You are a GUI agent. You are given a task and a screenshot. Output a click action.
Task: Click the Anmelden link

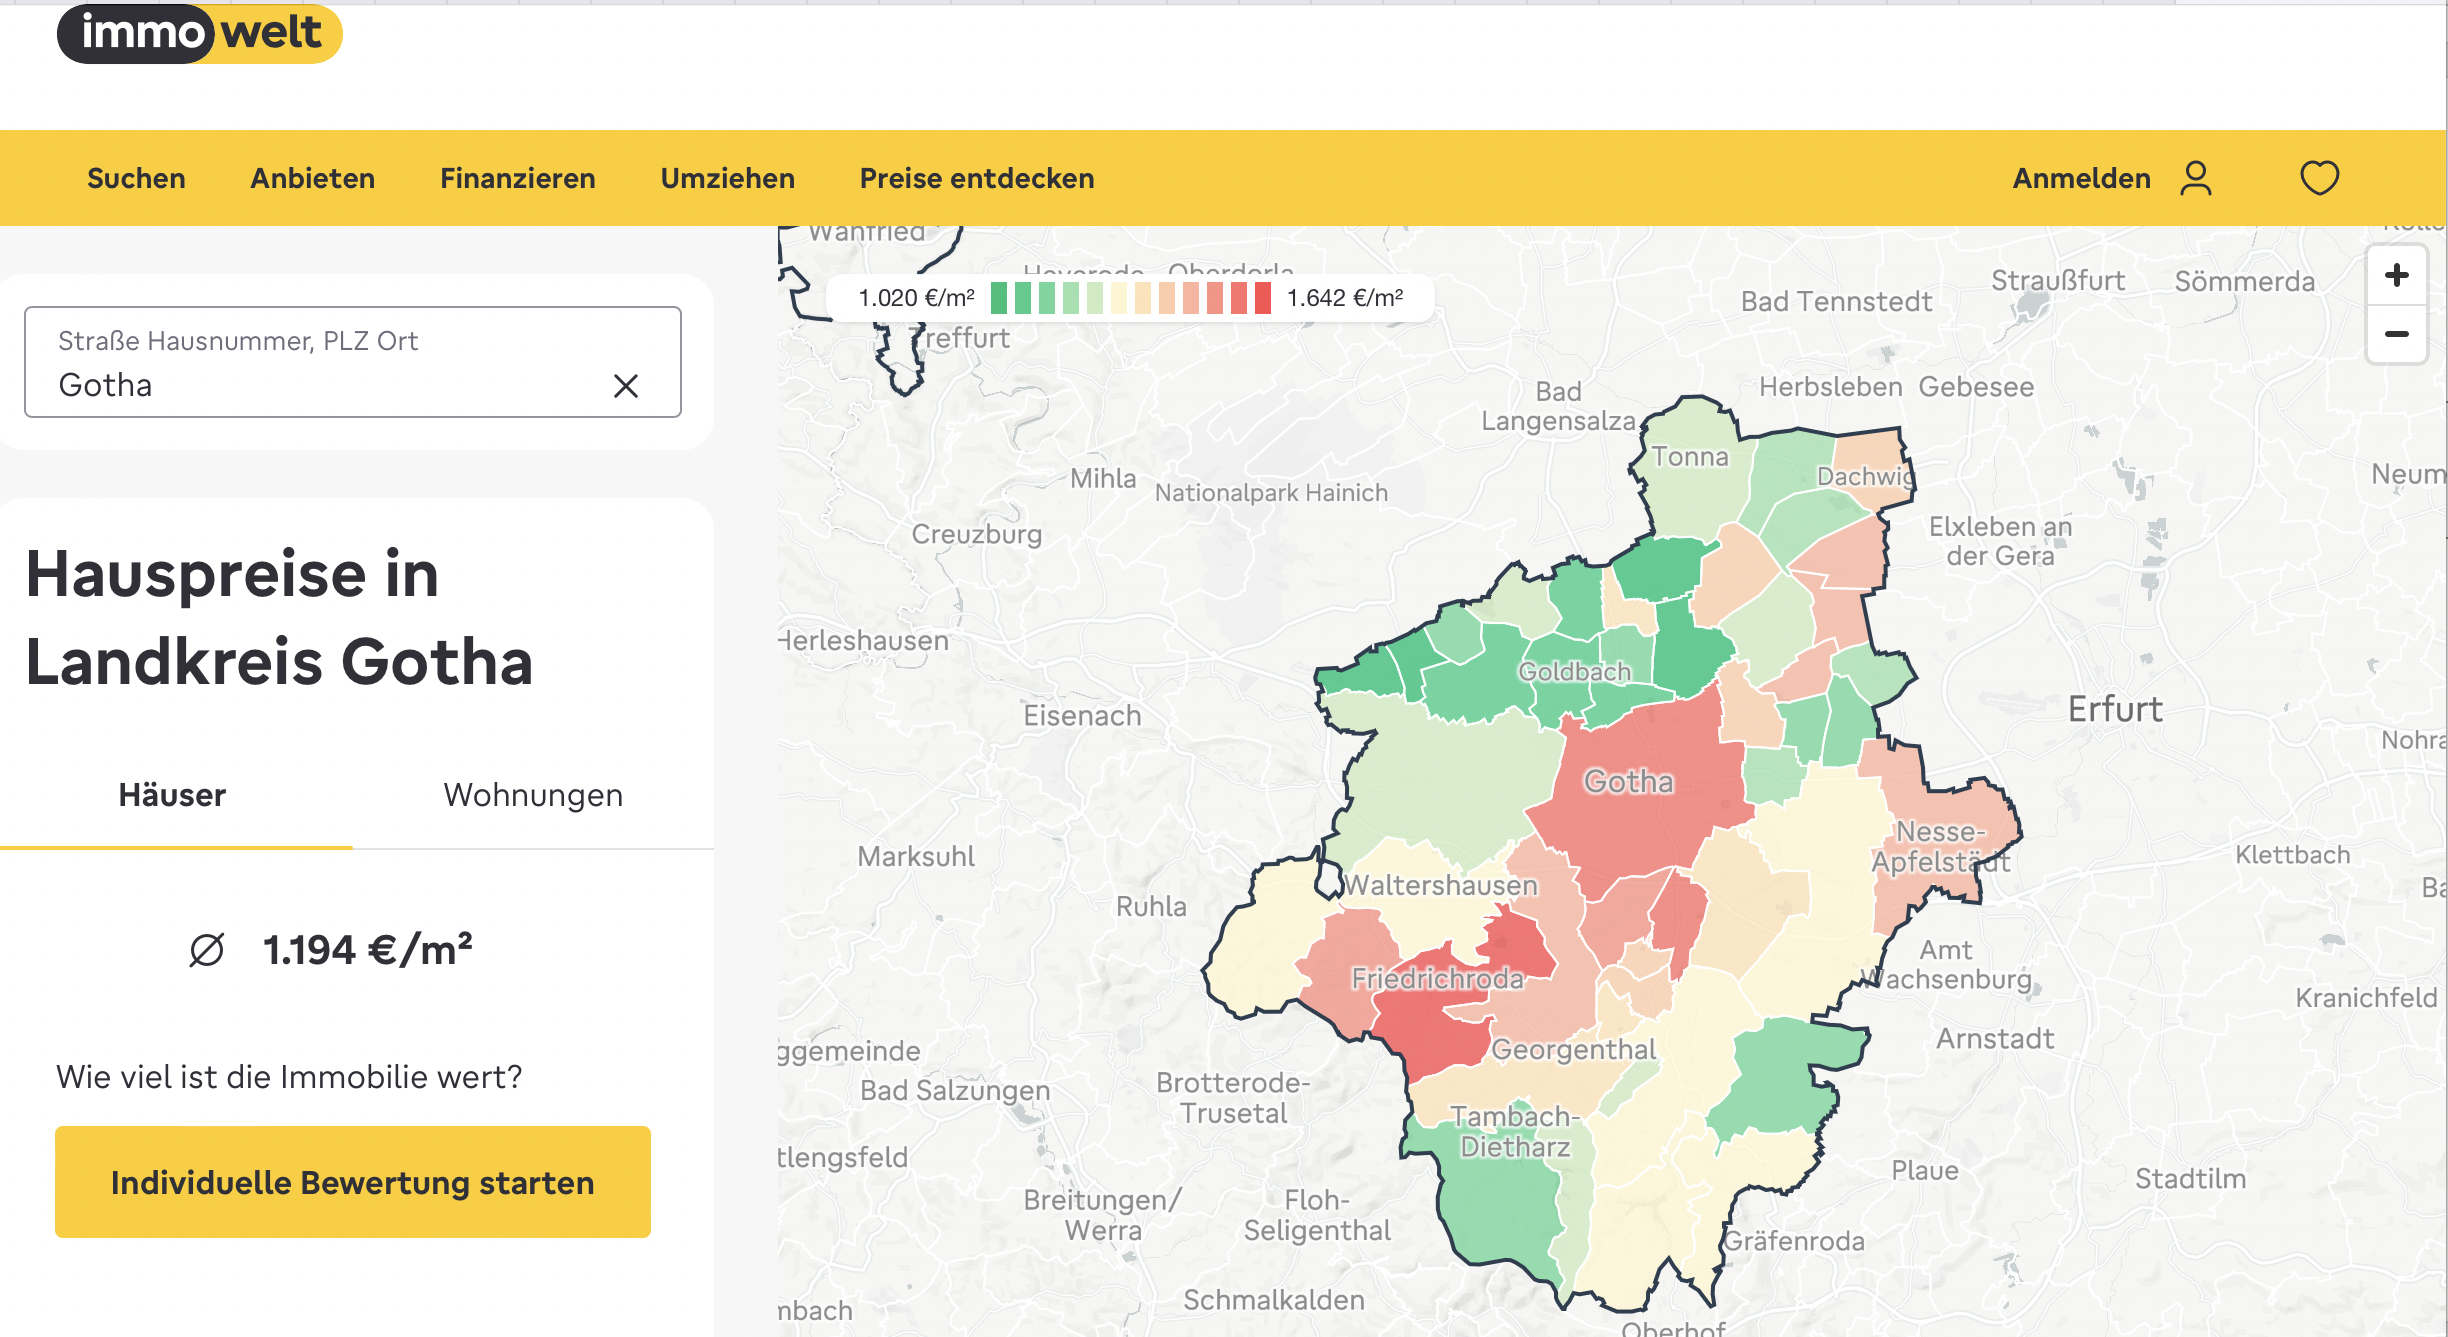pyautogui.click(x=2082, y=178)
